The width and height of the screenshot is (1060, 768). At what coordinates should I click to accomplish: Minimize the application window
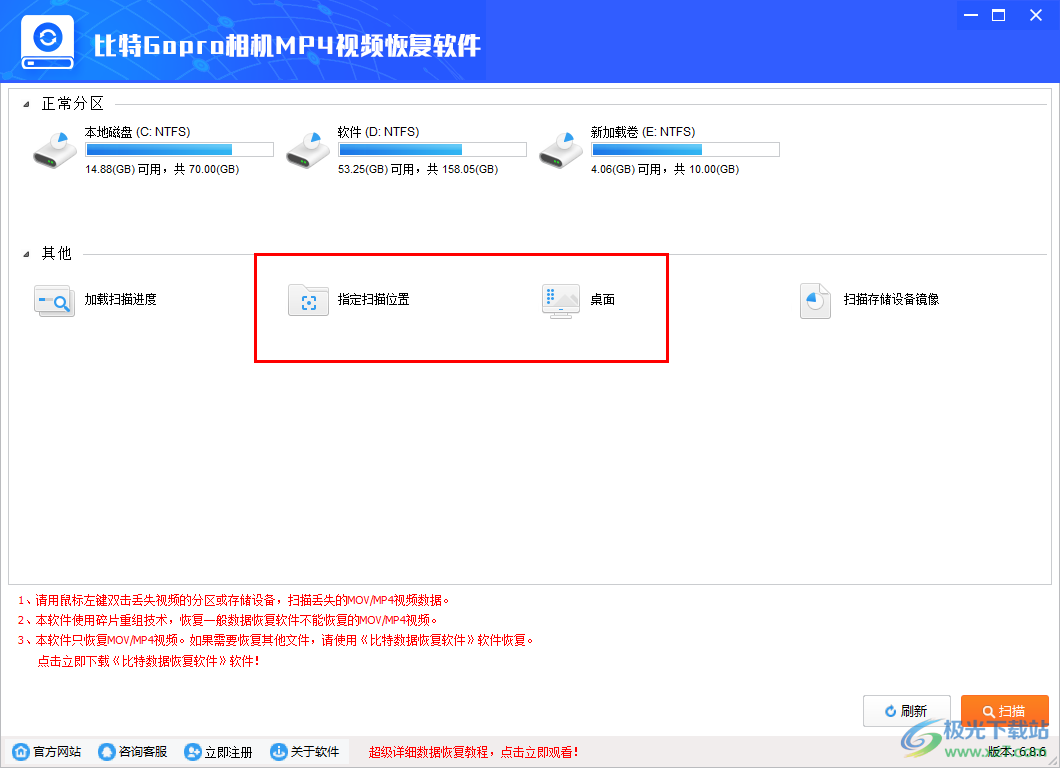[x=971, y=15]
